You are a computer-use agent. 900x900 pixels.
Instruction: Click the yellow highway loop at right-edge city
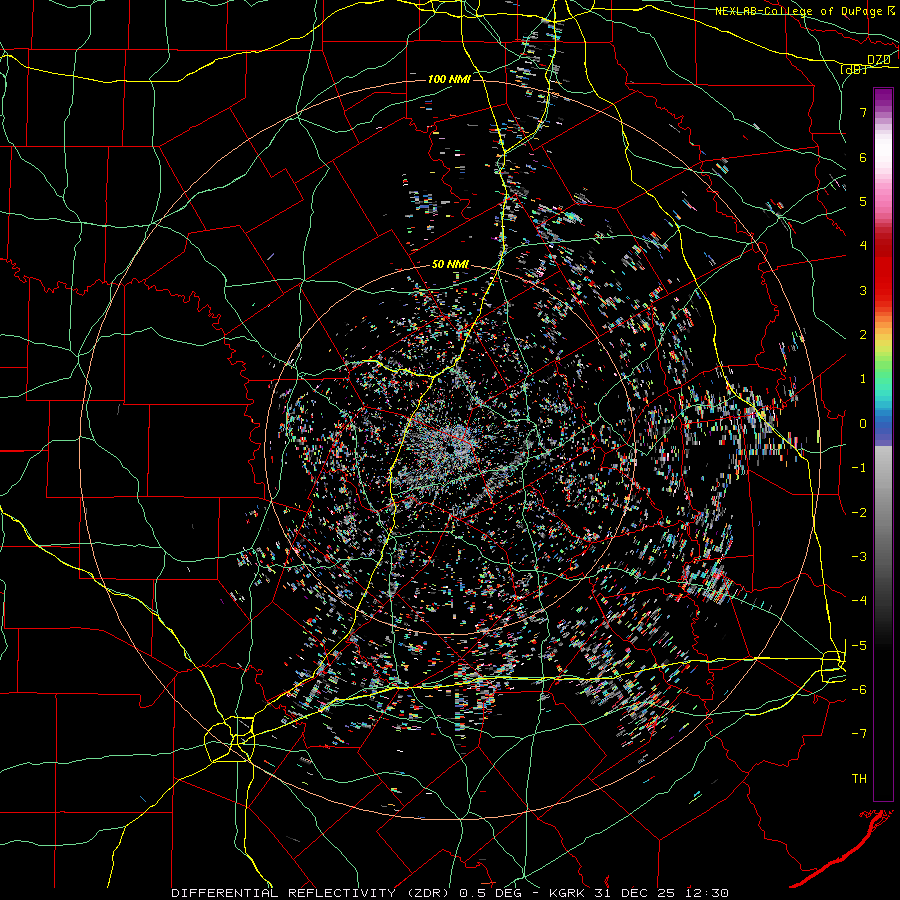(833, 666)
